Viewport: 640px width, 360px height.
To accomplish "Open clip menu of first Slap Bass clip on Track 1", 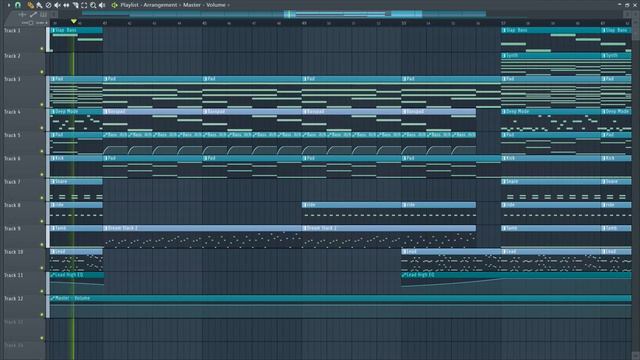I will tap(52, 30).
